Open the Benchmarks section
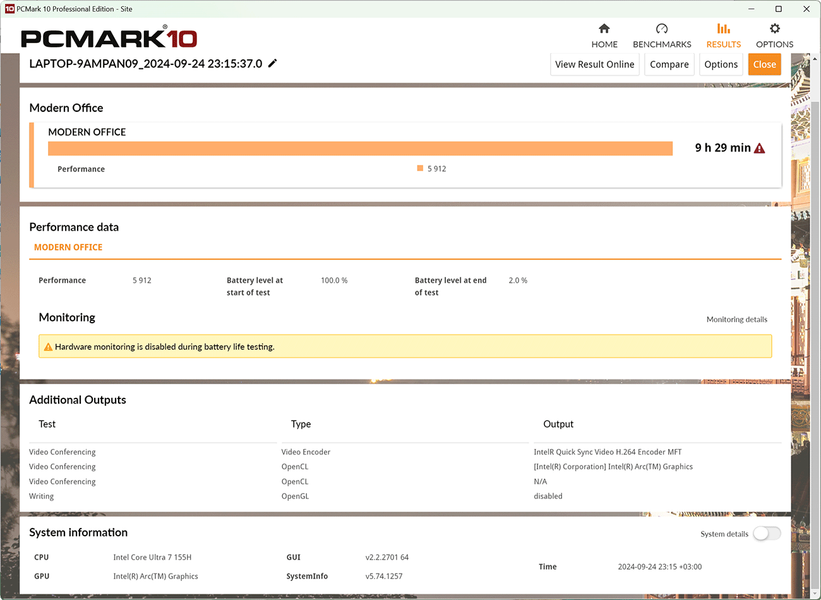Screen dimensions: 821x600 tap(662, 36)
